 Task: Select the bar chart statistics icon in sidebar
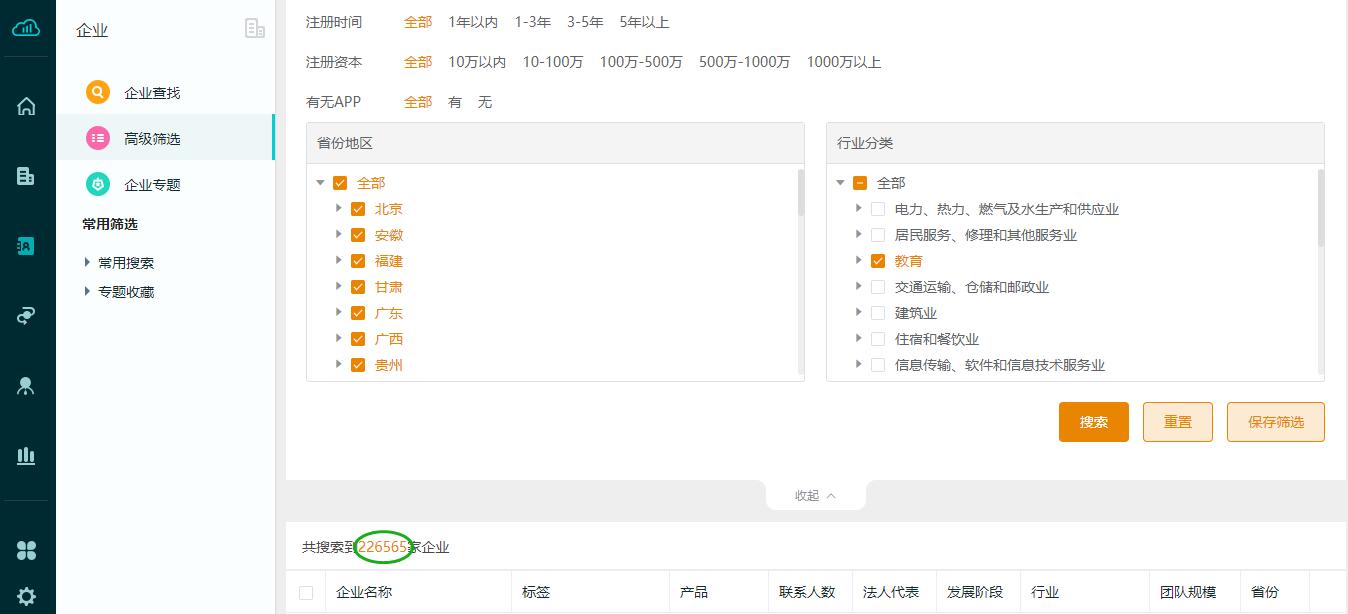(27, 455)
